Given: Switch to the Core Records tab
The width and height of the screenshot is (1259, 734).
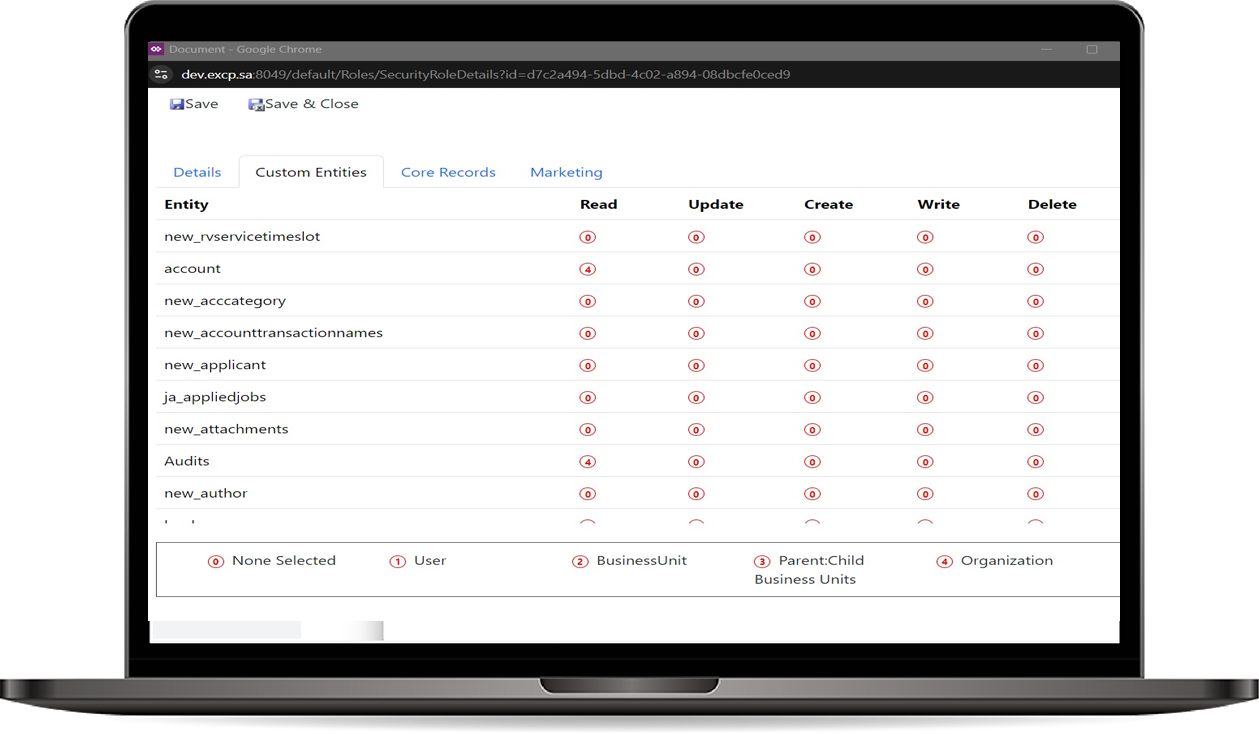Looking at the screenshot, I should [448, 172].
